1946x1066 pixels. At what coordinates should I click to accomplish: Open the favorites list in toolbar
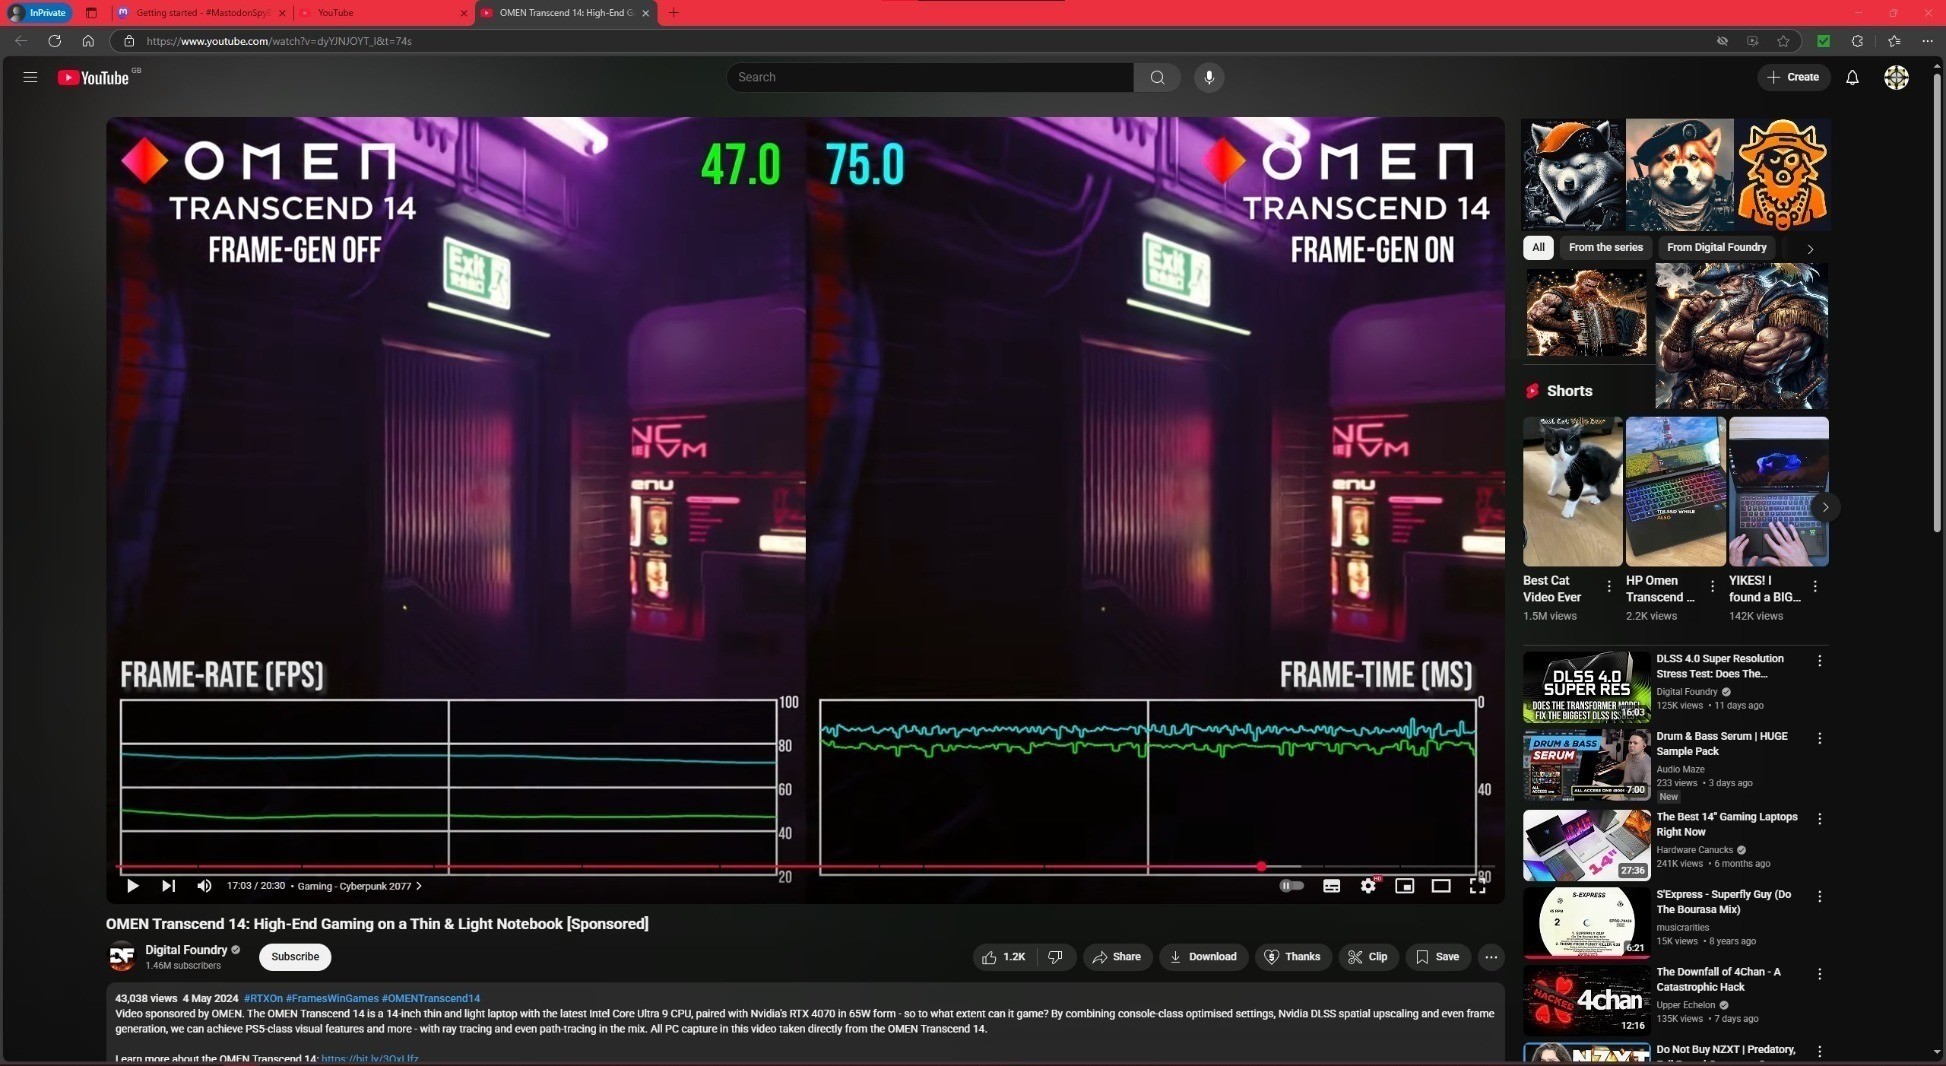(1894, 41)
